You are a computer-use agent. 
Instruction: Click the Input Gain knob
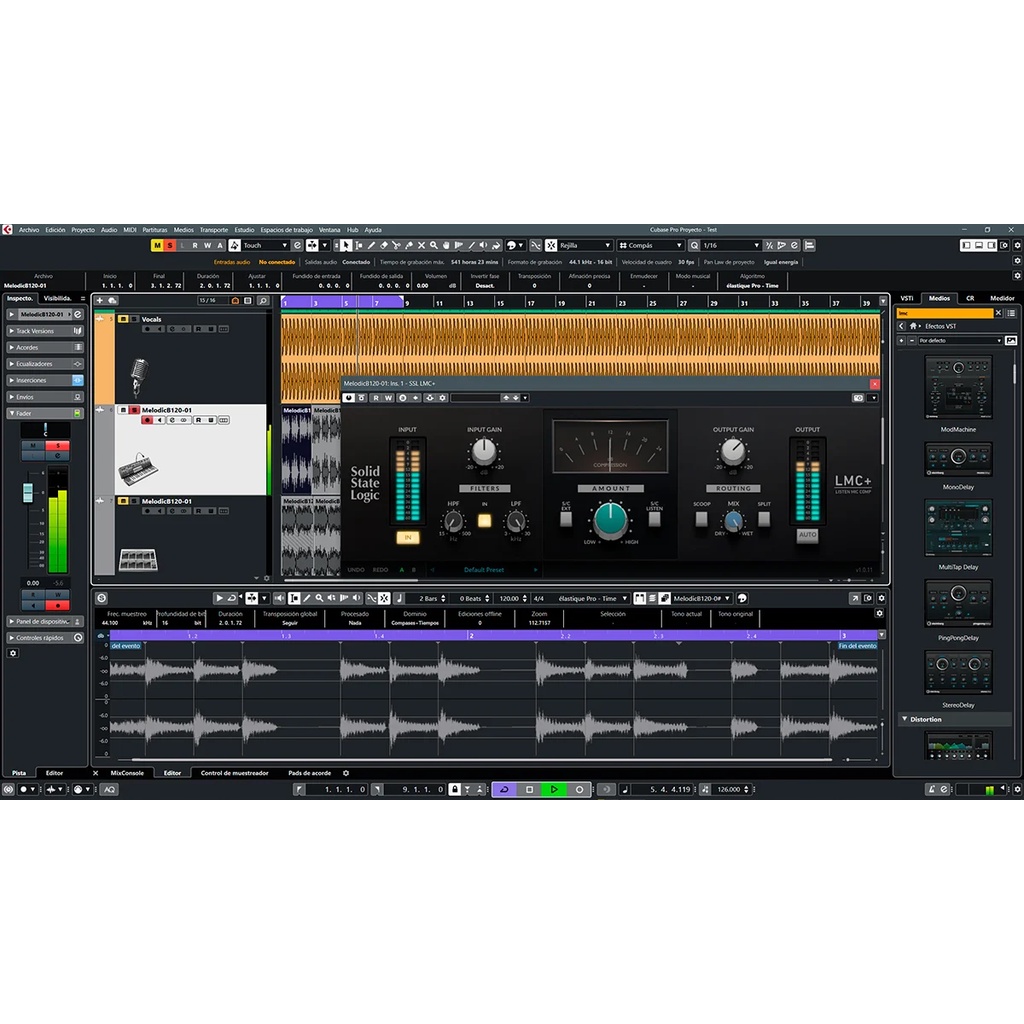click(x=484, y=451)
